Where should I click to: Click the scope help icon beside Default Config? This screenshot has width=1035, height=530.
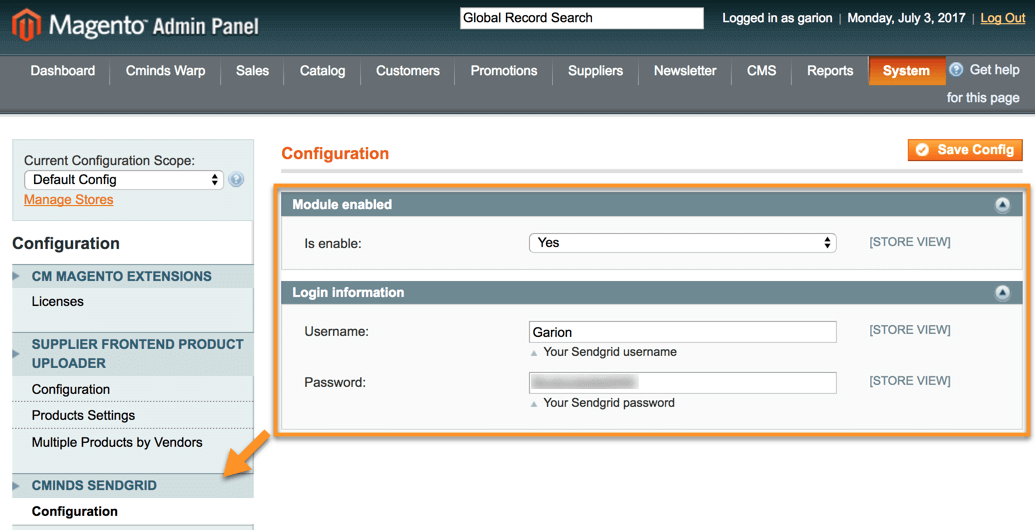(236, 180)
